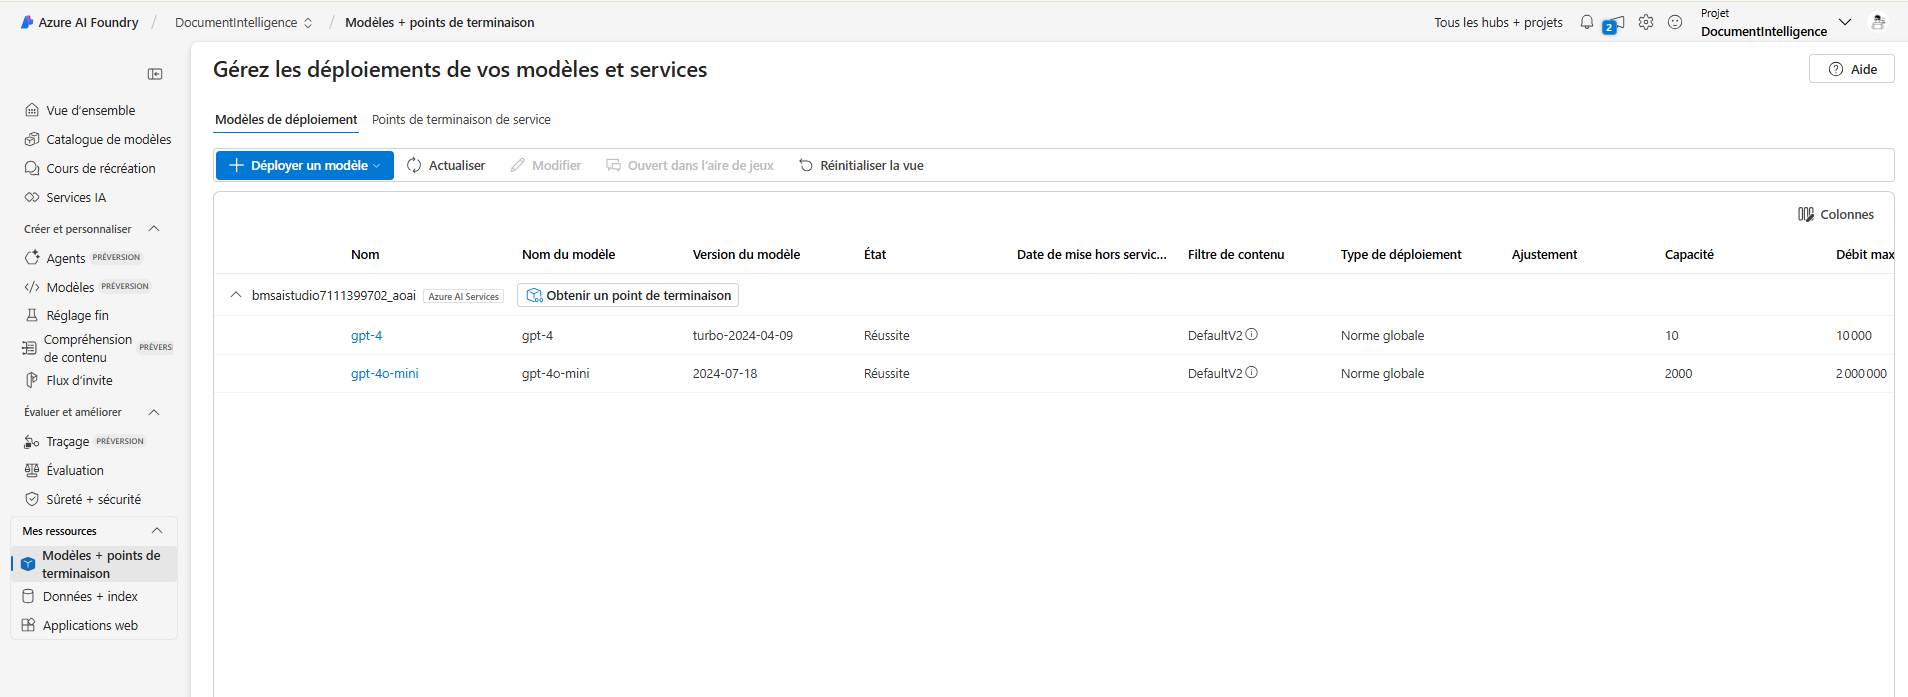This screenshot has width=1908, height=697.
Task: Open the Colonnes column picker
Action: 1835,214
